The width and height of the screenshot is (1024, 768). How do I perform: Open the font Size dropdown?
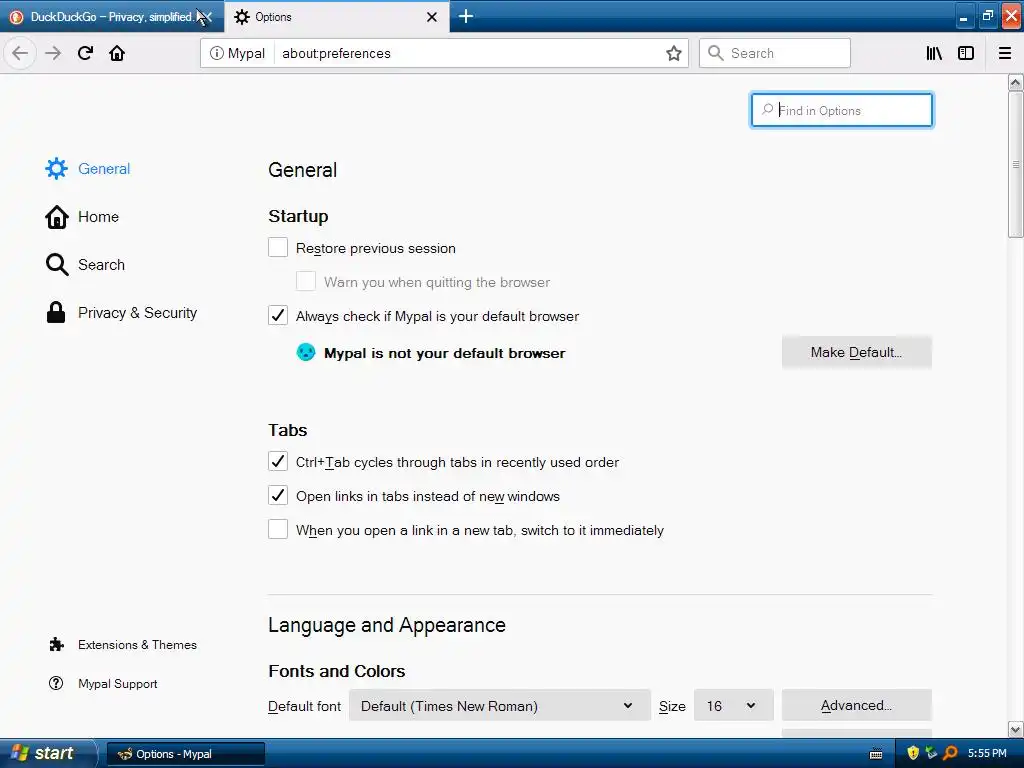pos(733,705)
